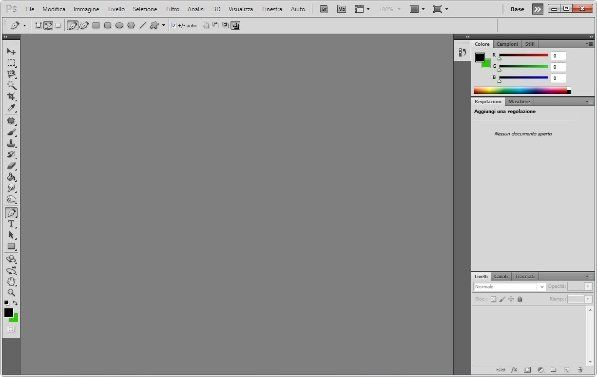
Task: Launch Mini Bridge from the application bar
Action: [x=341, y=9]
